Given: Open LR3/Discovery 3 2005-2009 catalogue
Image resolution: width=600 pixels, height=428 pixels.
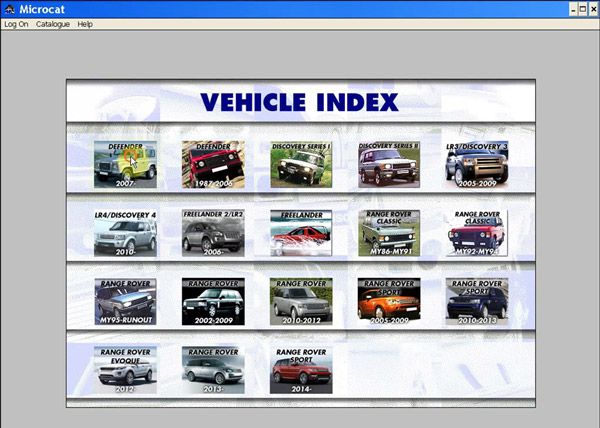Looking at the screenshot, I should [x=477, y=164].
